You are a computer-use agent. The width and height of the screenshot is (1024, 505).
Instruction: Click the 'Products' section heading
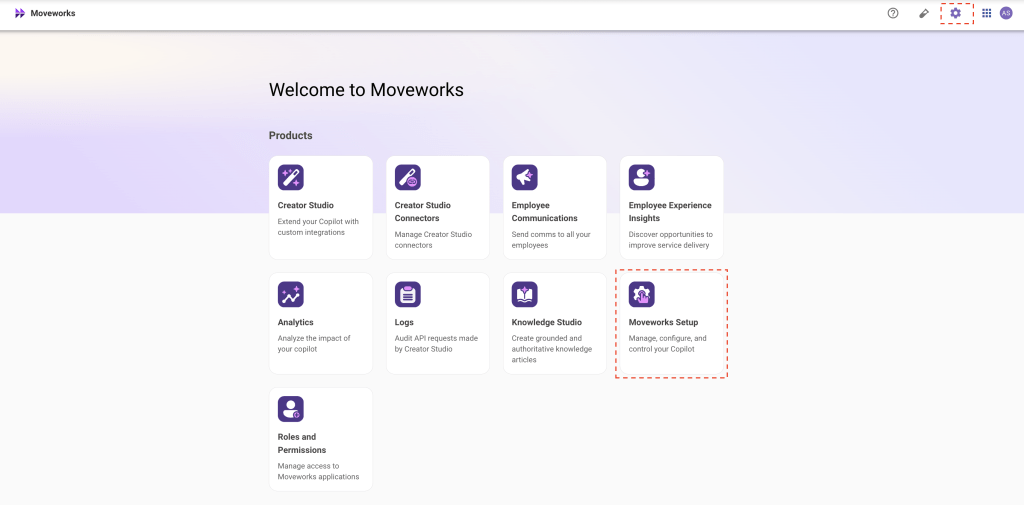tap(291, 135)
